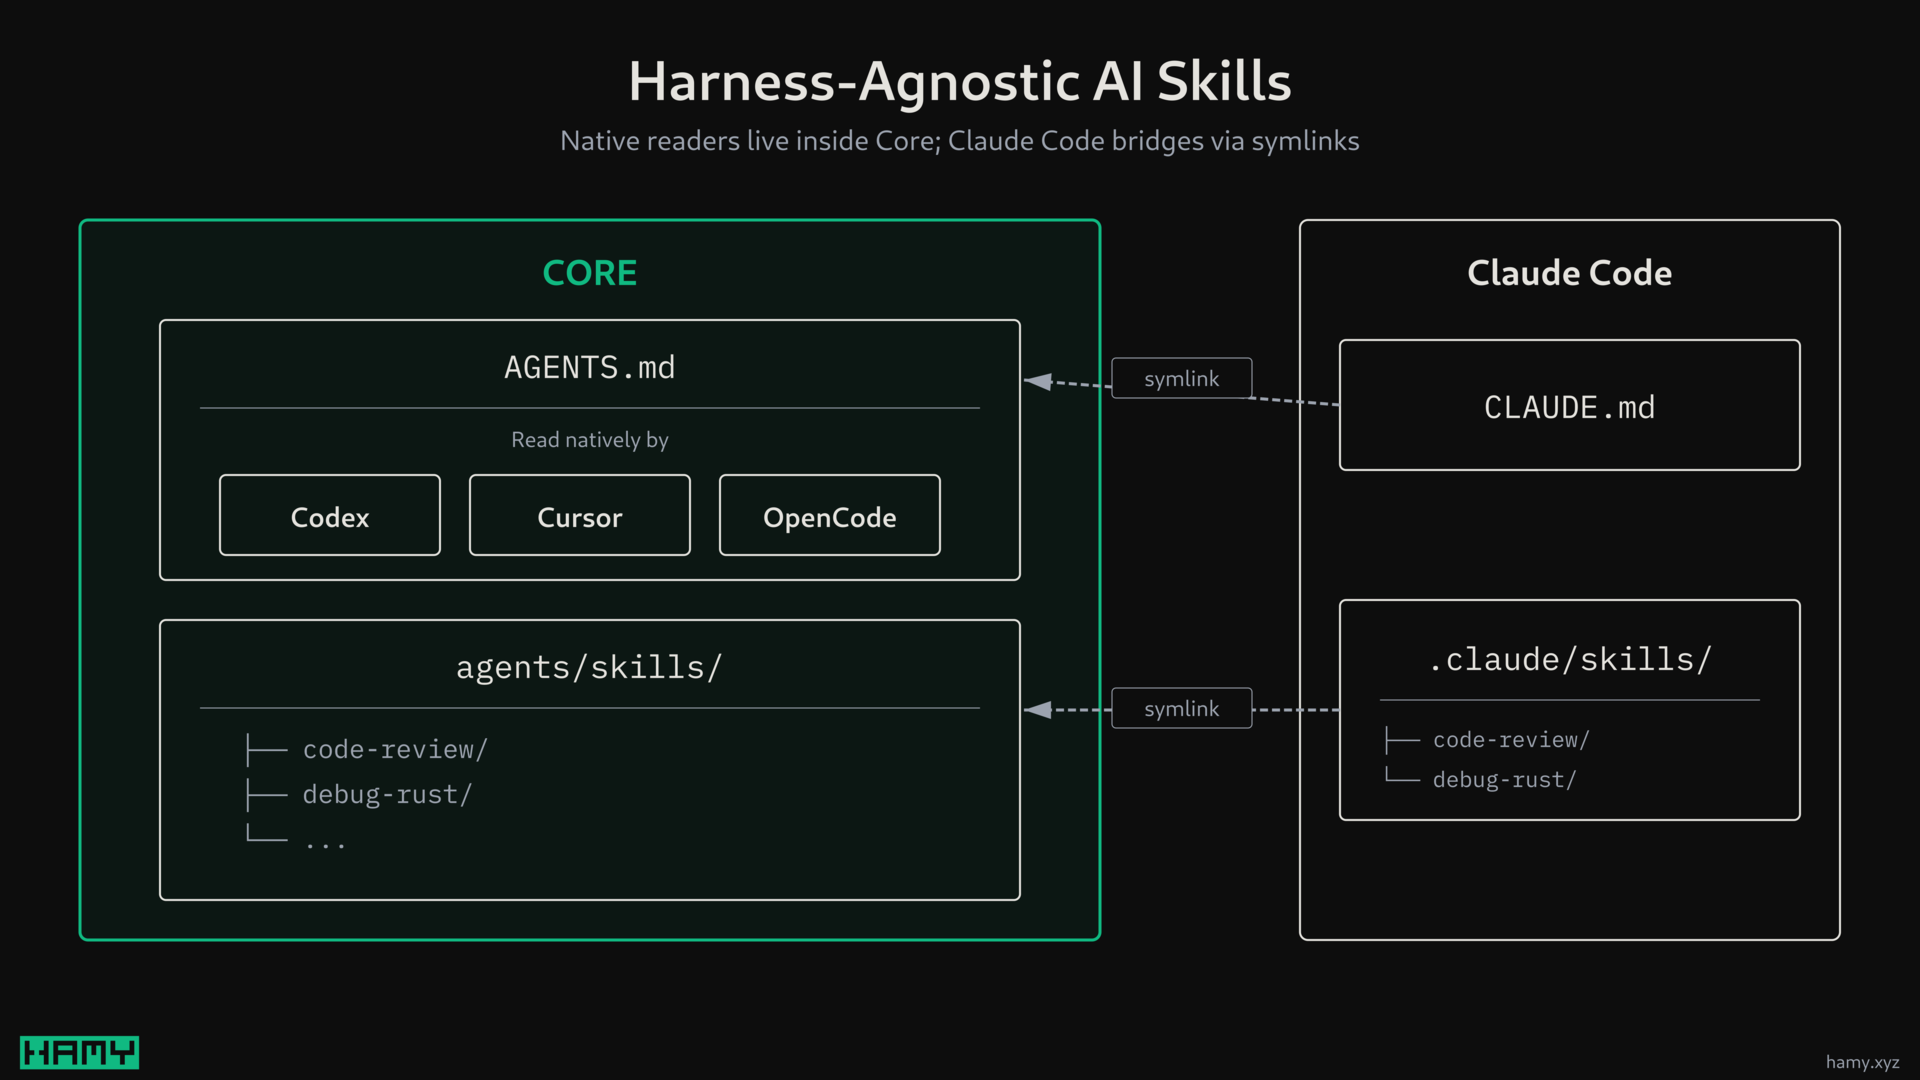The height and width of the screenshot is (1080, 1920).
Task: Click code-review/ under agents/skills/
Action: [x=395, y=749]
